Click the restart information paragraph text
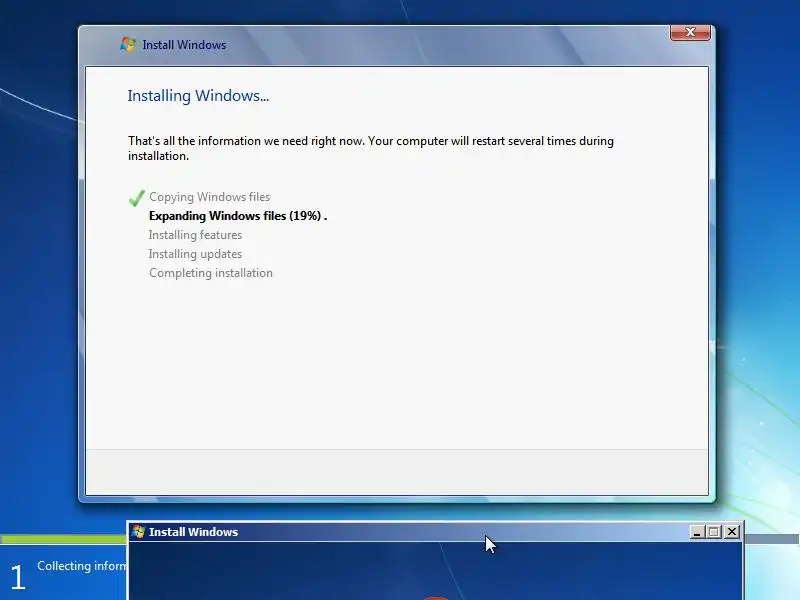Screen dimensions: 800x600 (370, 148)
